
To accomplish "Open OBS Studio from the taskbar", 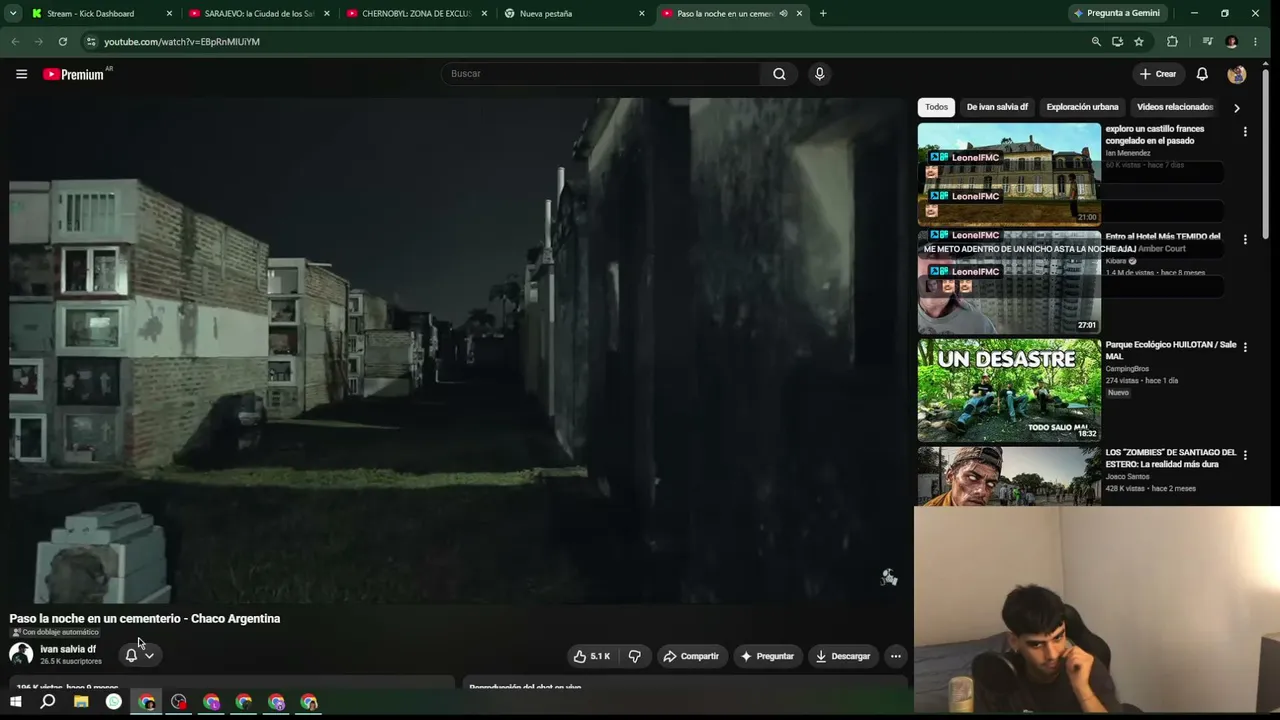I will click(179, 702).
